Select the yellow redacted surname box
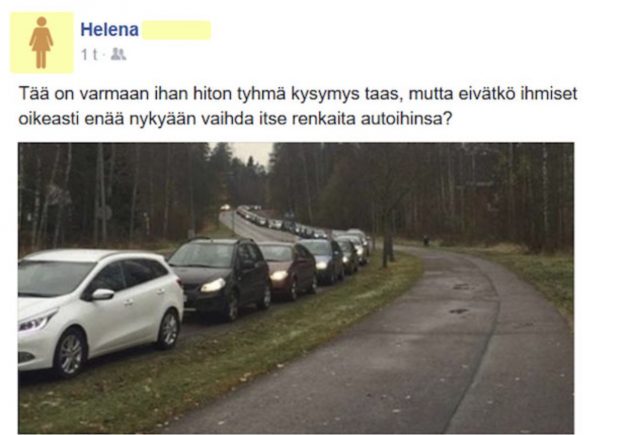The width and height of the screenshot is (632, 435). point(177,30)
